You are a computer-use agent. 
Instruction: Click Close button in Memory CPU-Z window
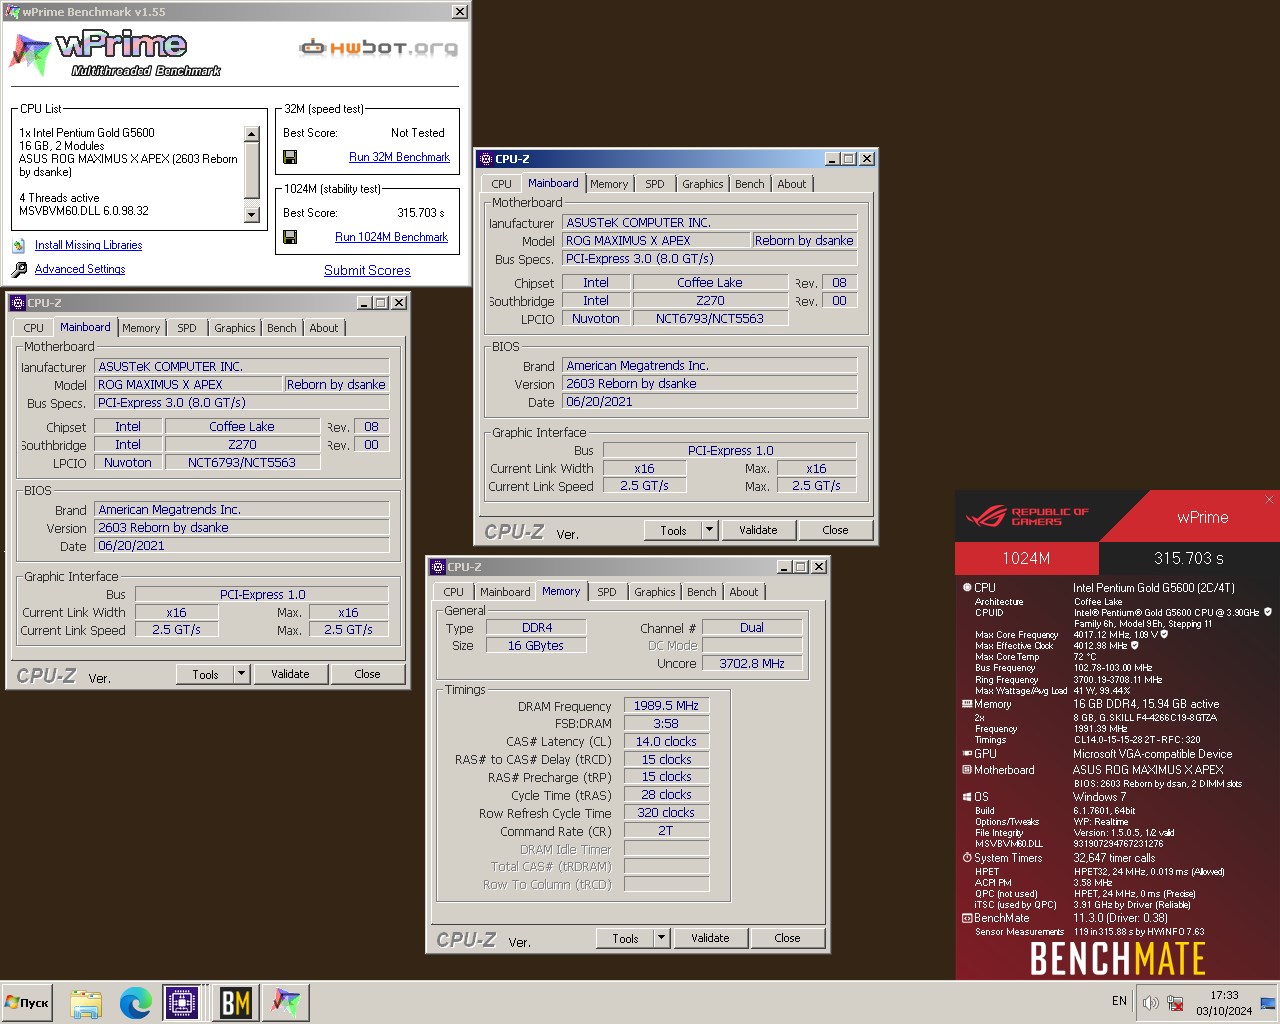point(787,938)
